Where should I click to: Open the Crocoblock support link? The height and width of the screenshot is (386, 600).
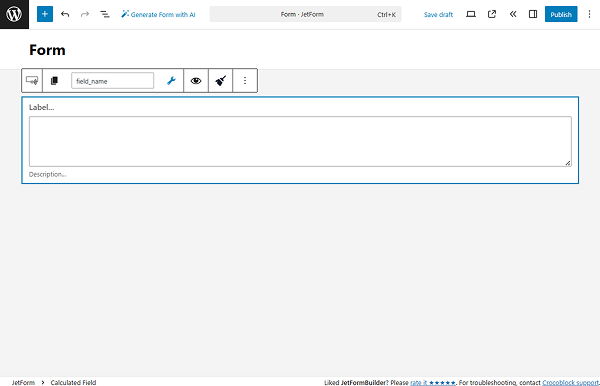(570, 383)
